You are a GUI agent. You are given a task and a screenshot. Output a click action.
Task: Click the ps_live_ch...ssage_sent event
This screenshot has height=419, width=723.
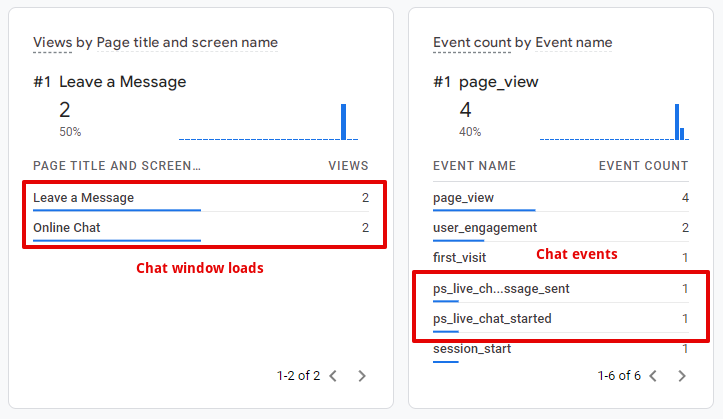[x=501, y=289]
